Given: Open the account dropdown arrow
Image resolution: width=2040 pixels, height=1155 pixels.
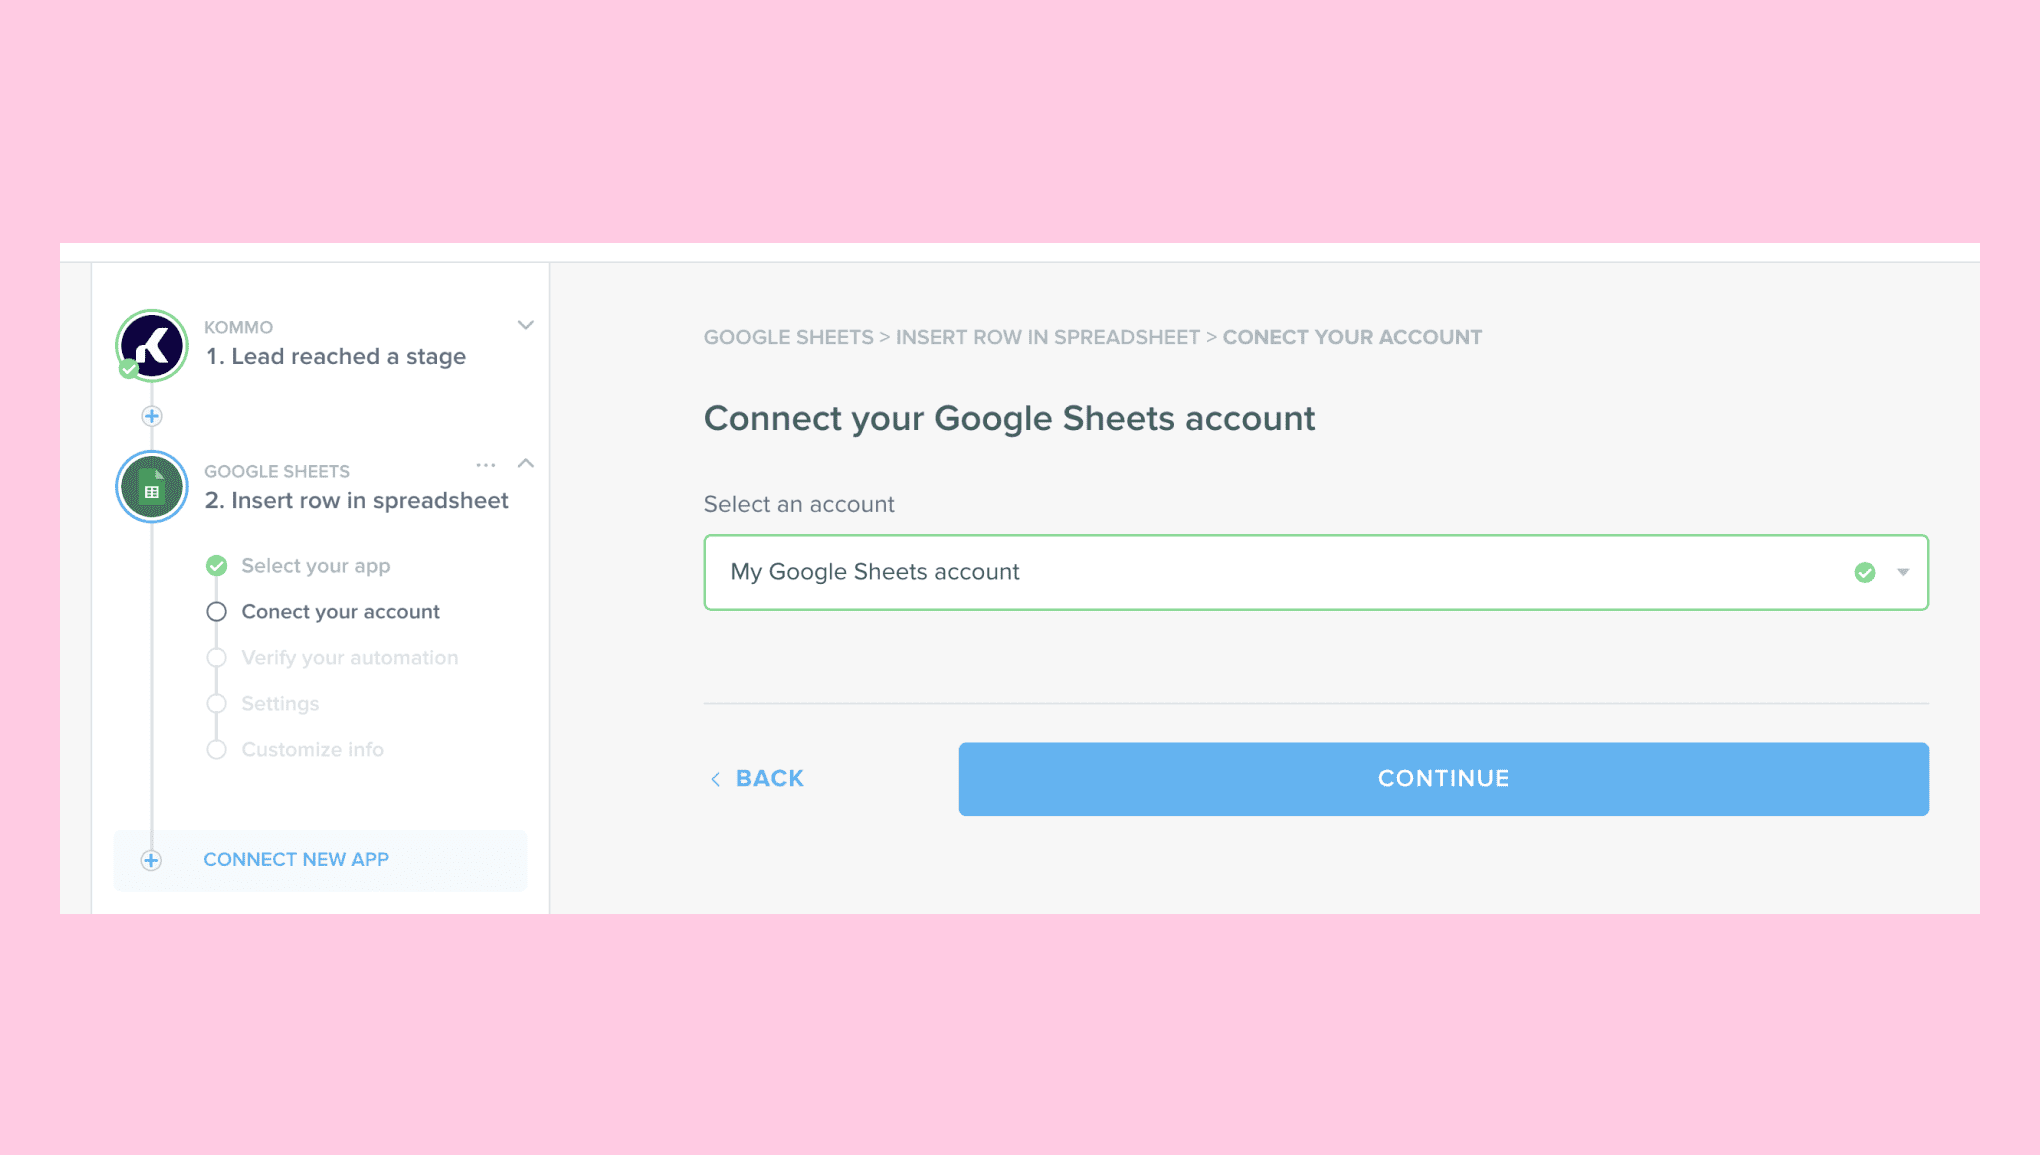Looking at the screenshot, I should pos(1903,572).
